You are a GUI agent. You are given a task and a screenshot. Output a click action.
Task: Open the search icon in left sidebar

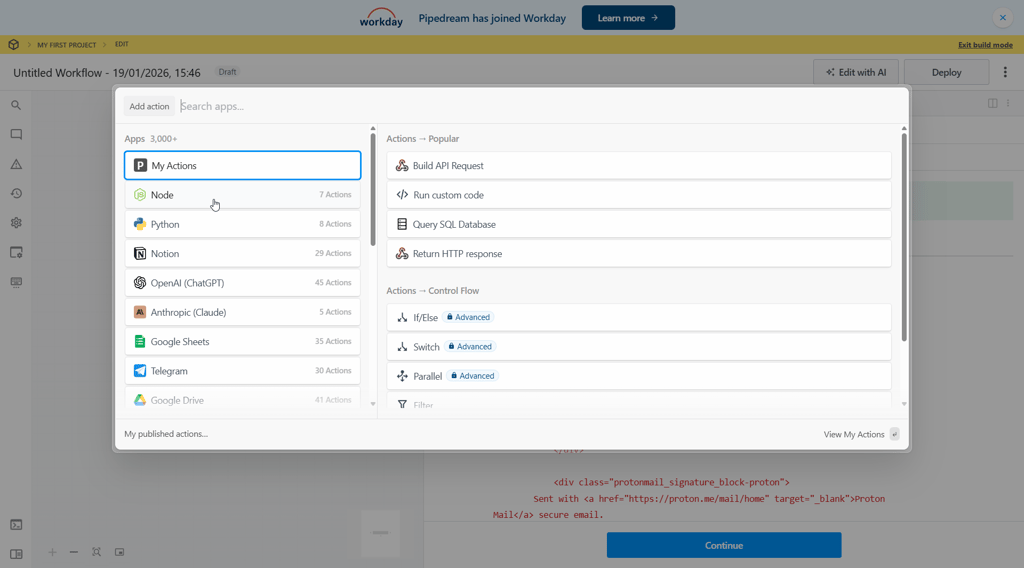click(x=16, y=105)
